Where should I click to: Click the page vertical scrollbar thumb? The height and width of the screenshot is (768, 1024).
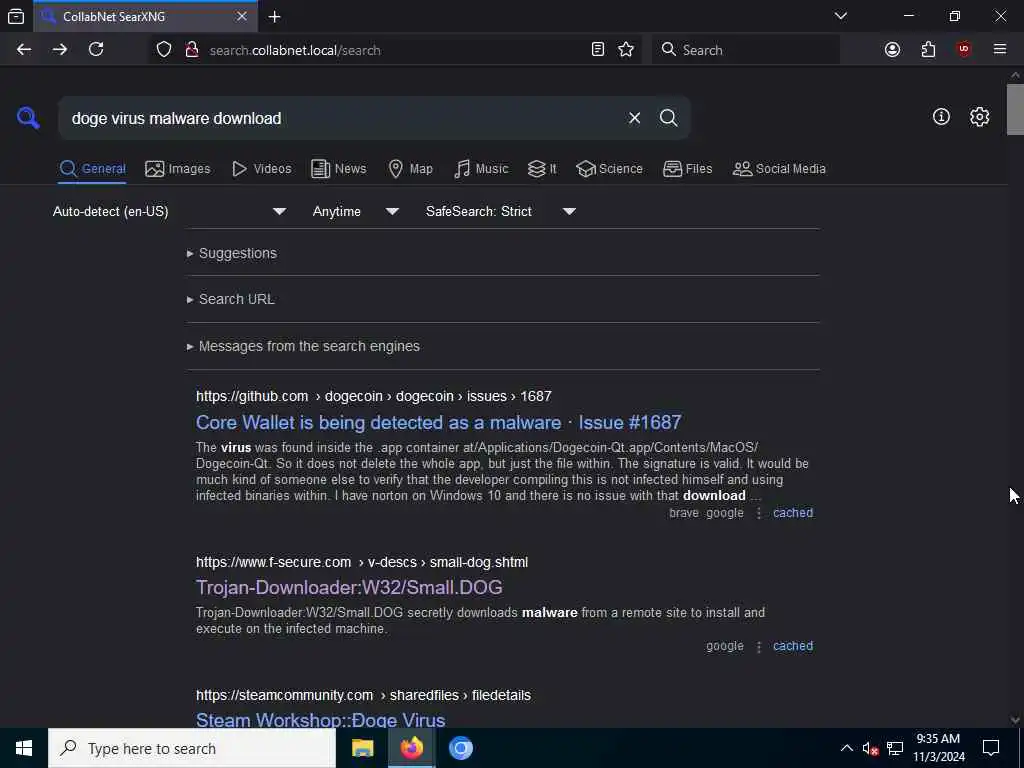tap(1015, 110)
